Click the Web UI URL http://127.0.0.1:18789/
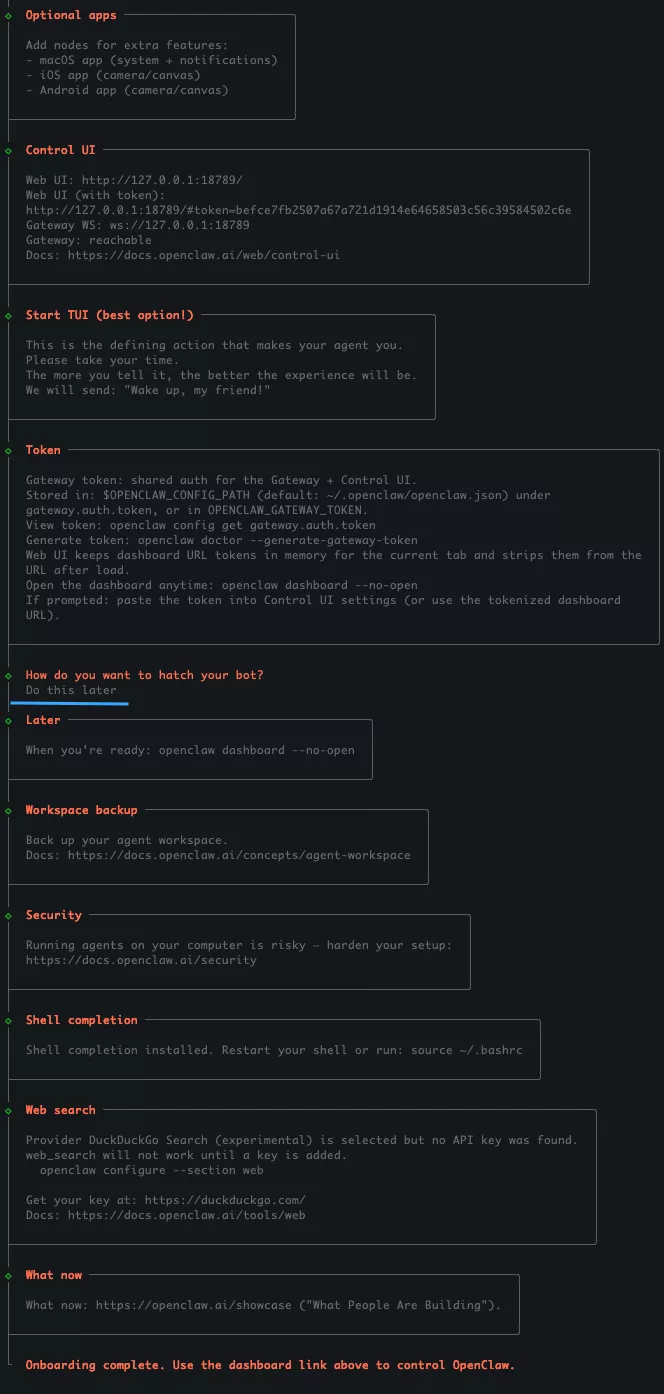The height and width of the screenshot is (1394, 664). (x=162, y=180)
